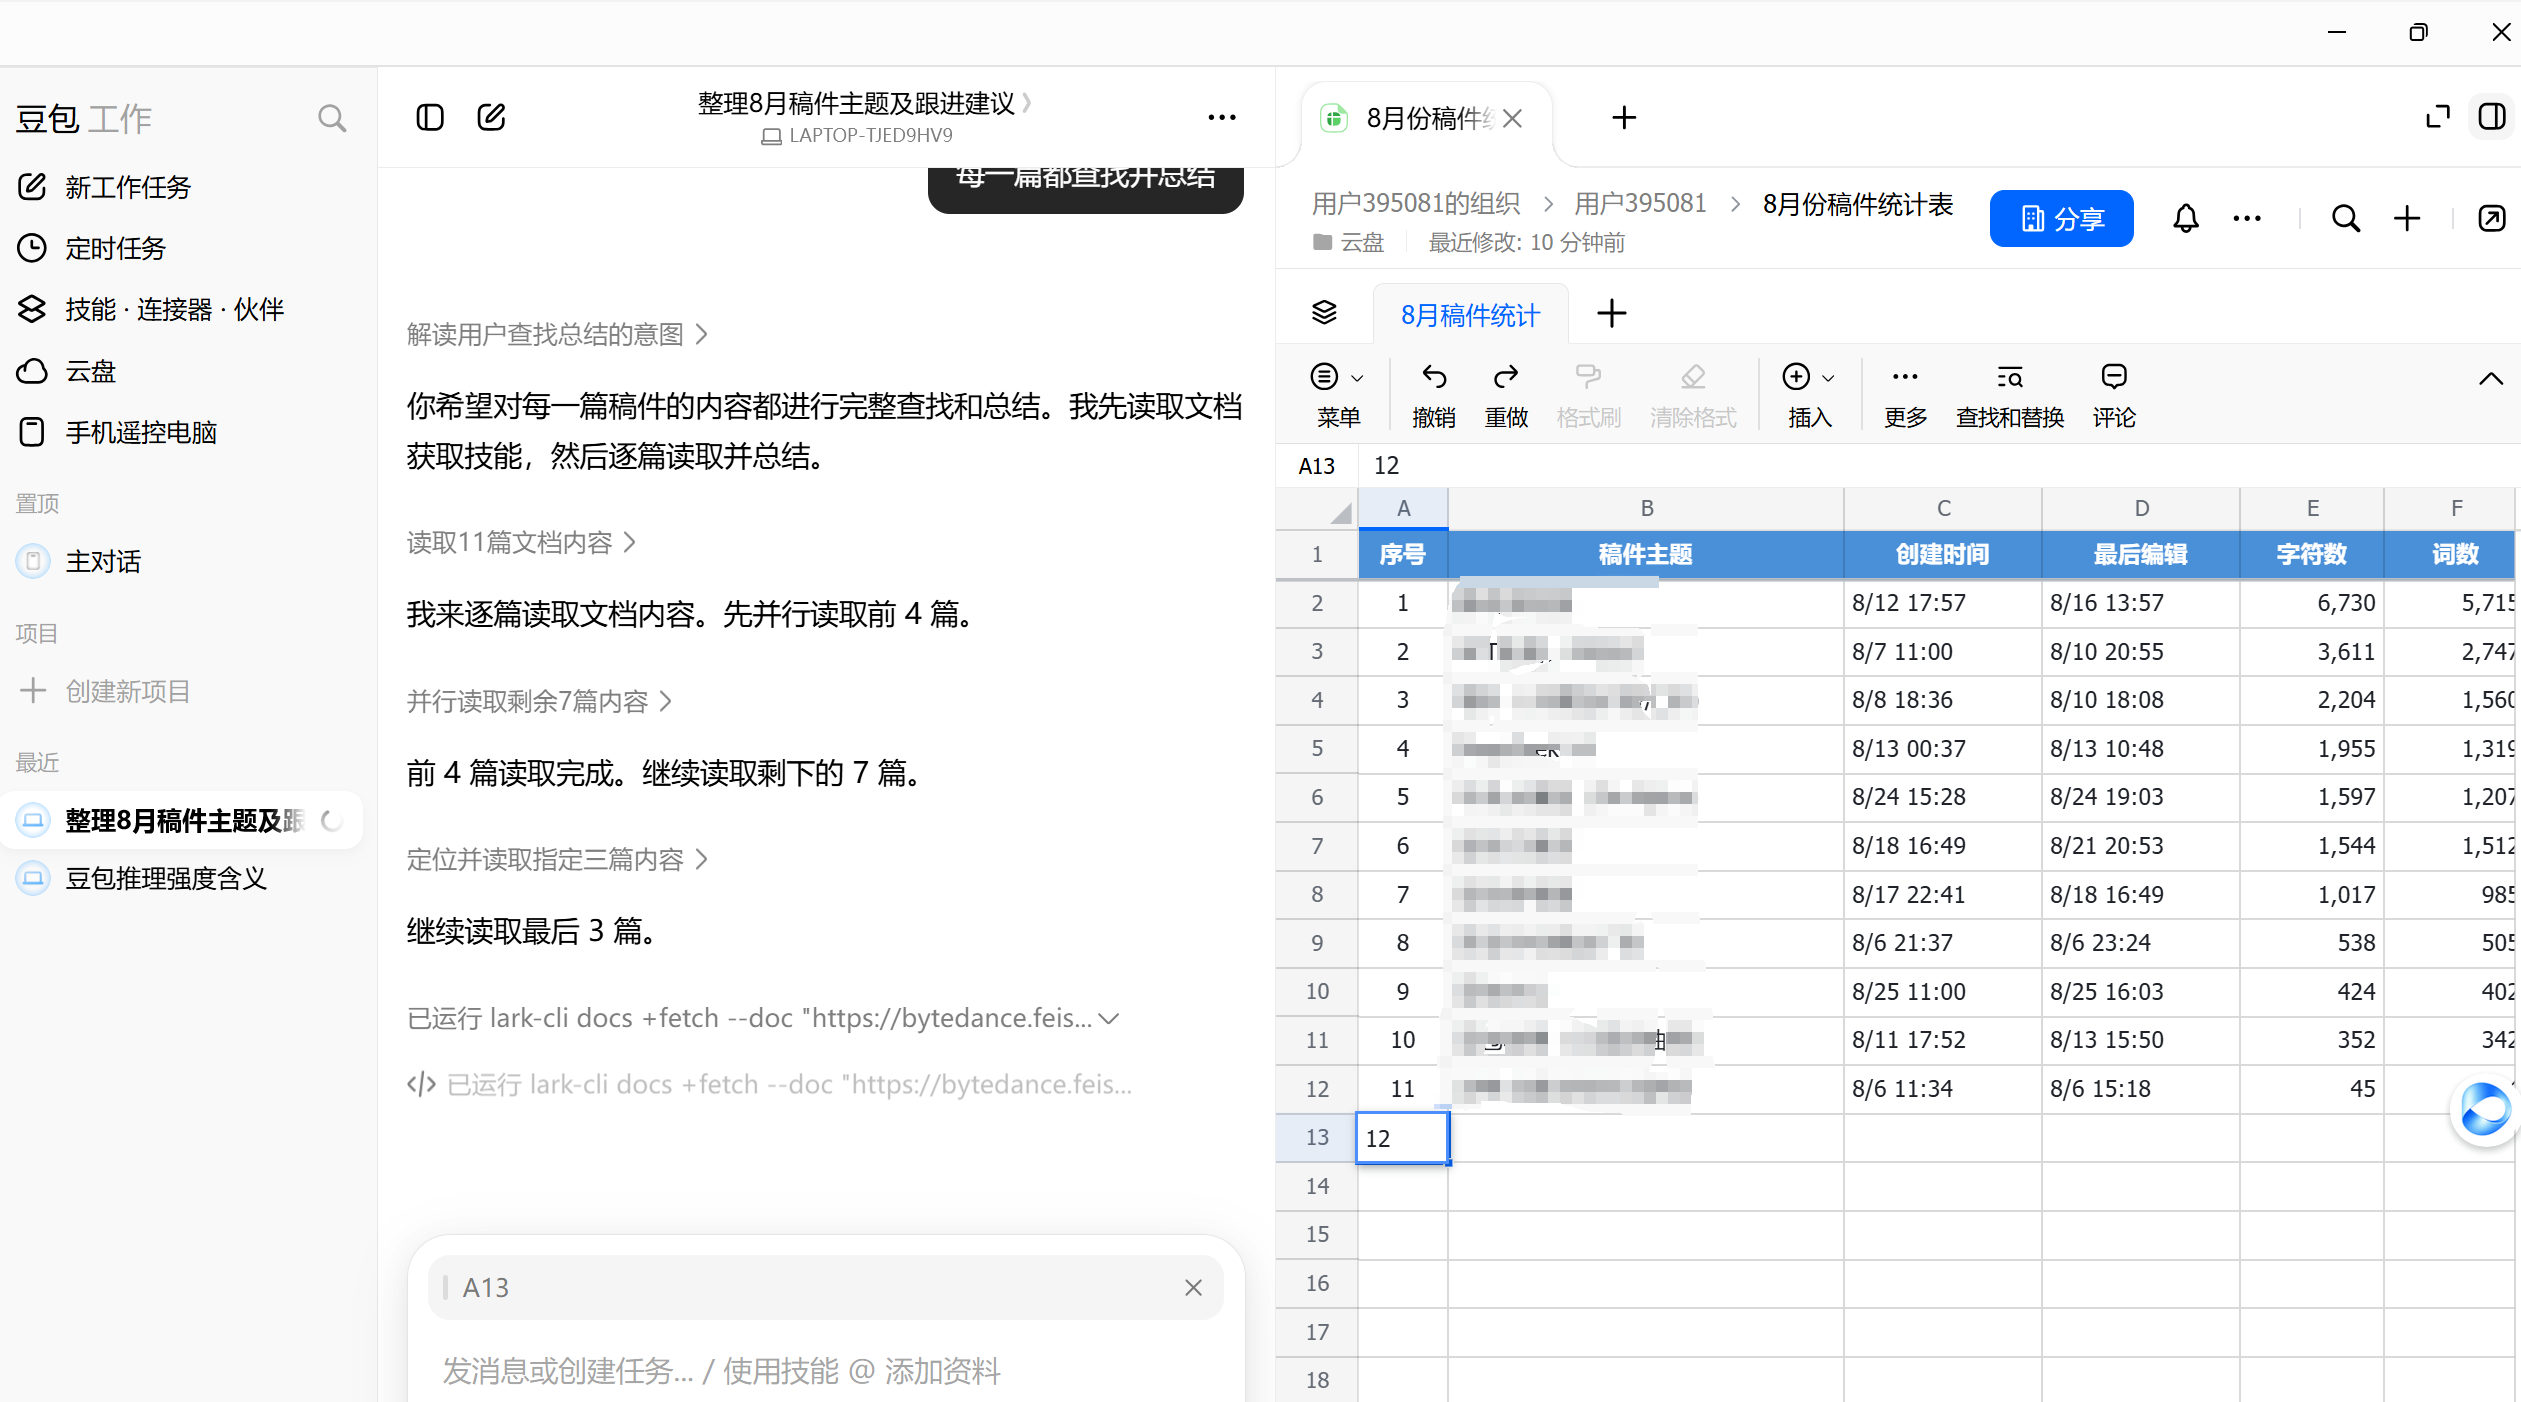Open 查找和替换 tool
Viewport: 2521px width, 1402px height.
(2010, 396)
